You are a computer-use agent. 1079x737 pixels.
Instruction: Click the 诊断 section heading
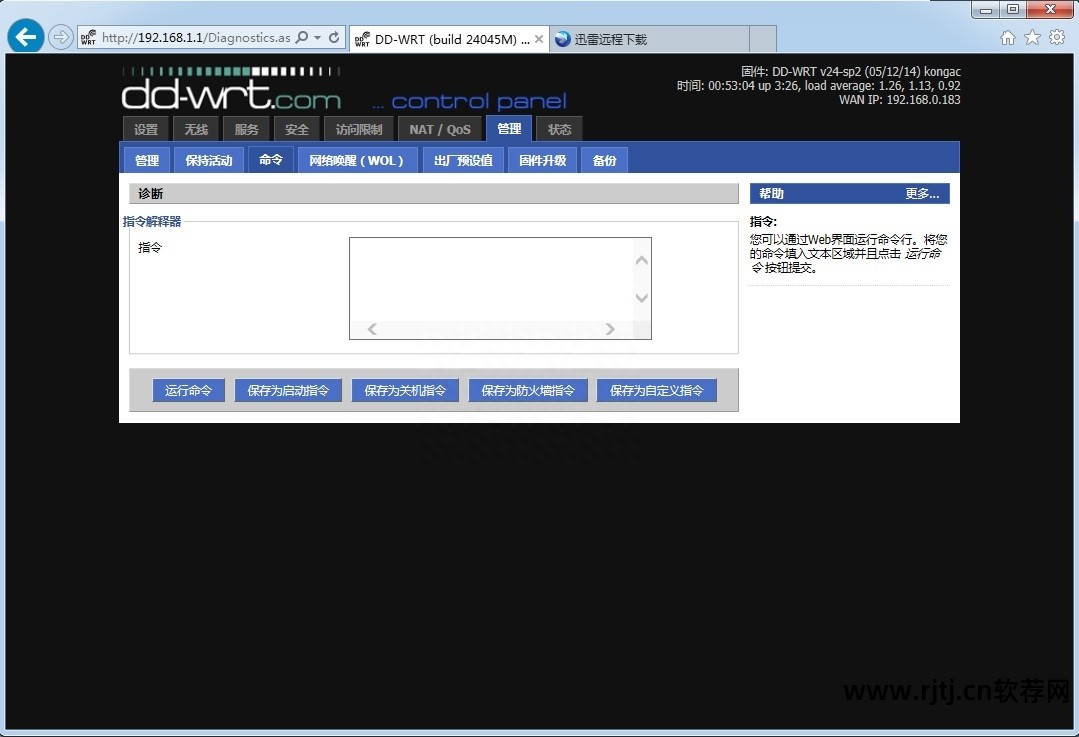click(150, 193)
